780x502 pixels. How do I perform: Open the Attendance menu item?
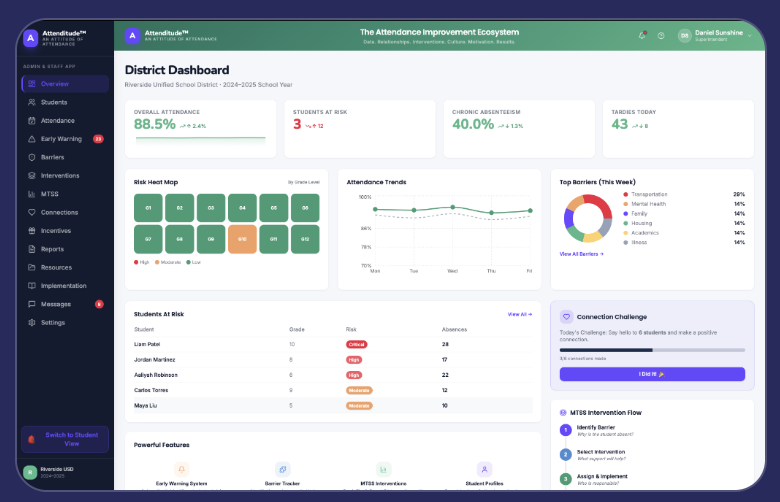(65, 120)
